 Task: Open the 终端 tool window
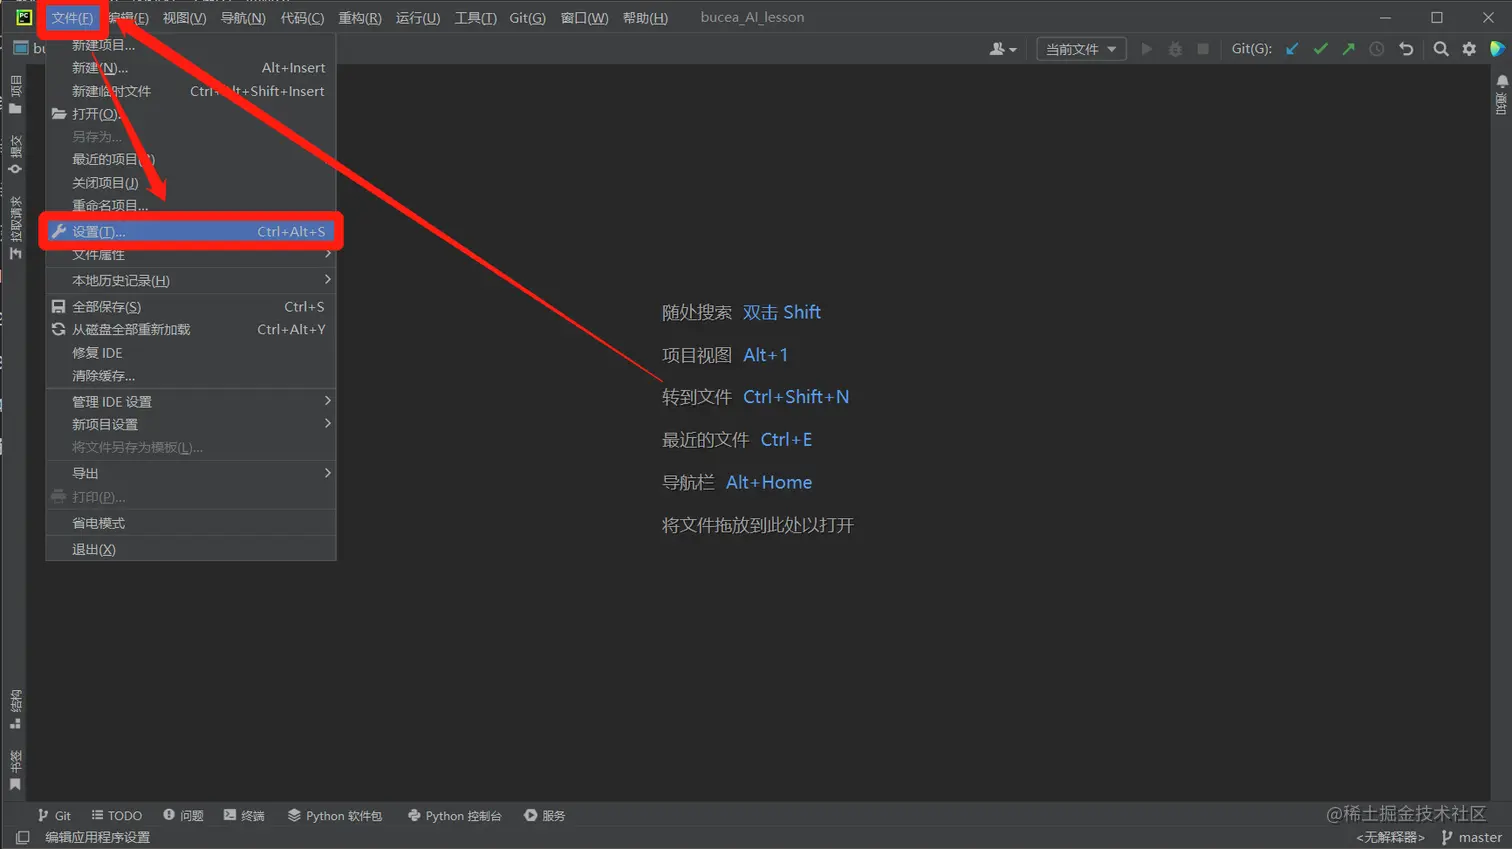point(244,815)
